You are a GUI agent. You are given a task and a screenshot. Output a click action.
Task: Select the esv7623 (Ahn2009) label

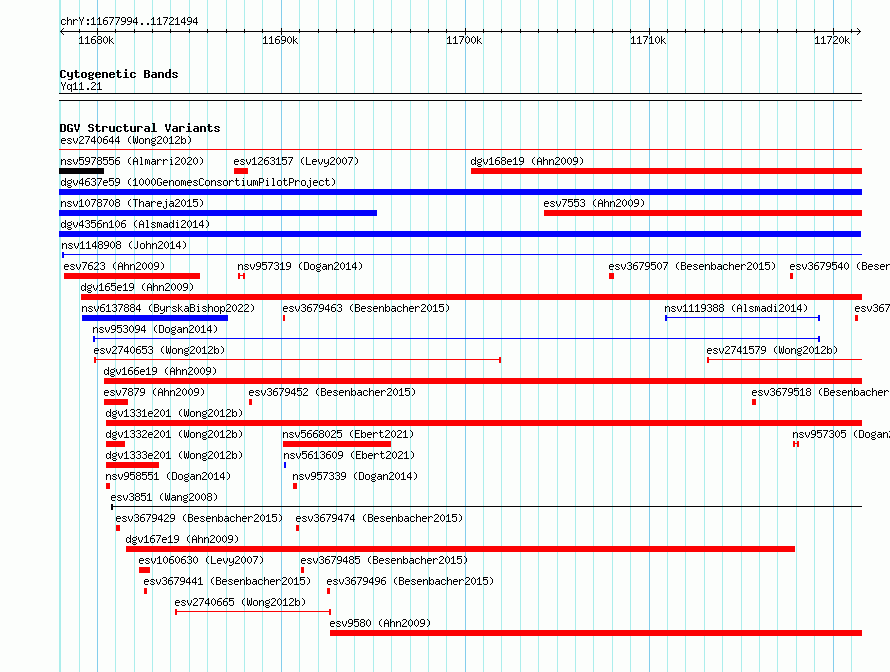point(114,266)
